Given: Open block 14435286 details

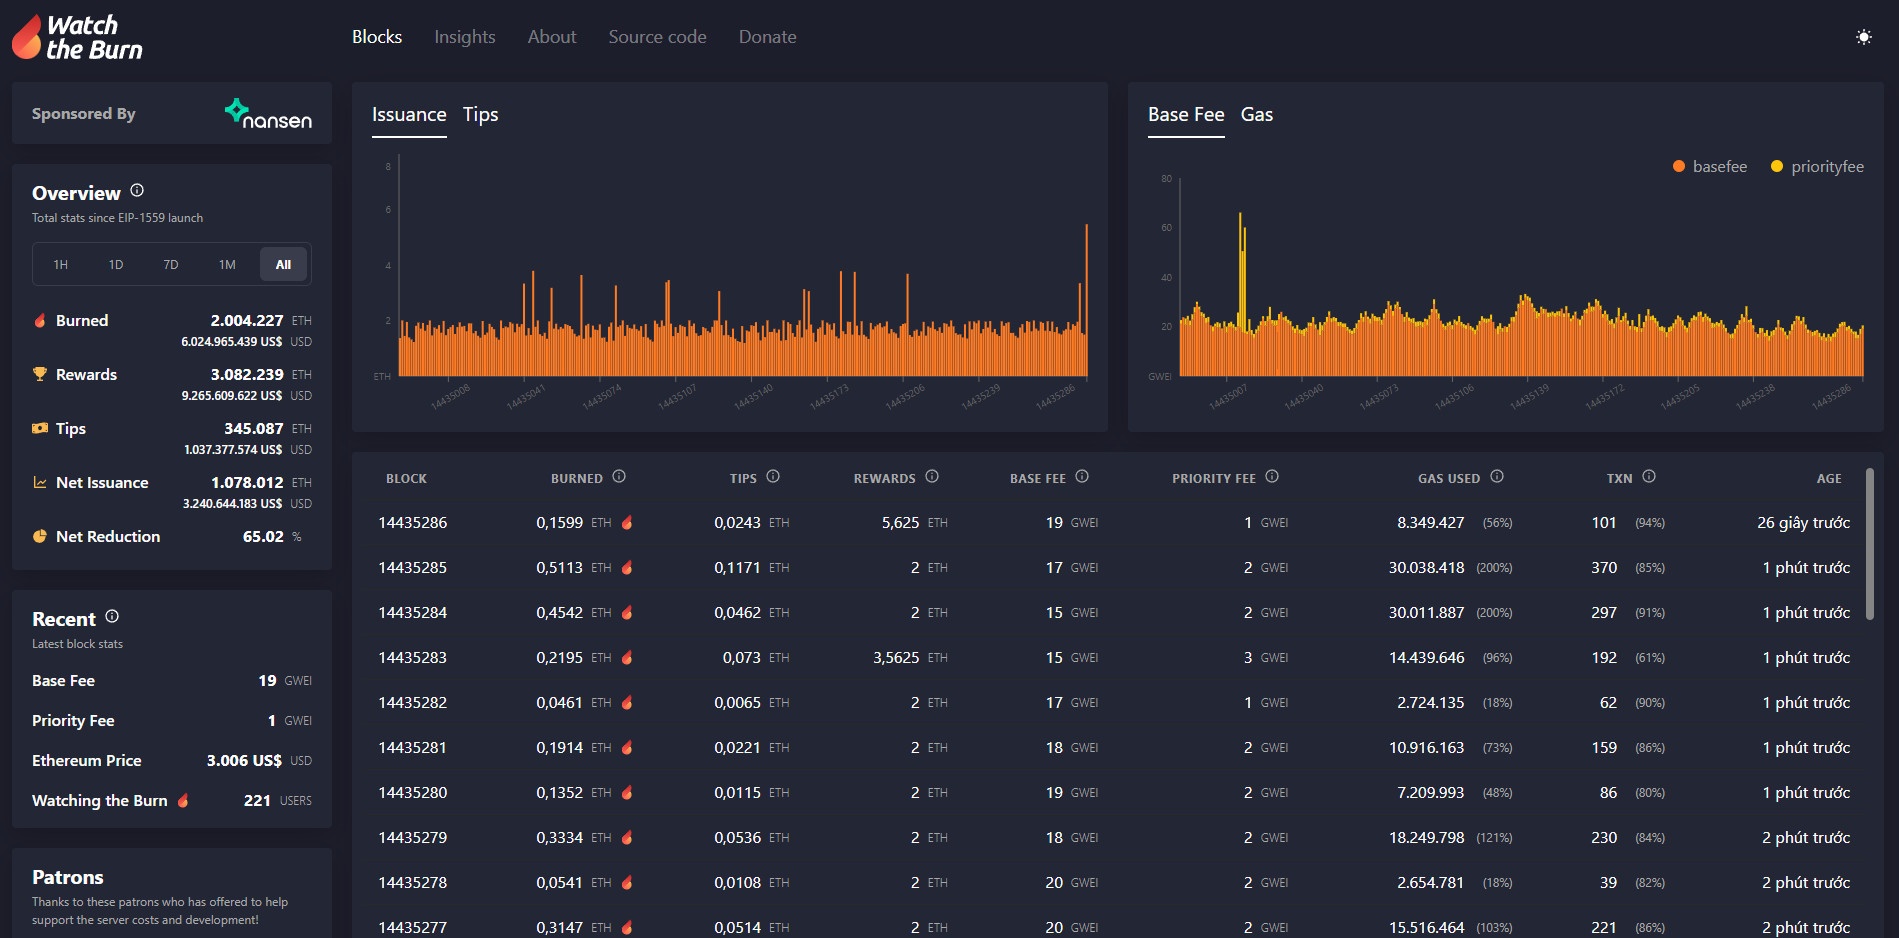Looking at the screenshot, I should pyautogui.click(x=412, y=522).
